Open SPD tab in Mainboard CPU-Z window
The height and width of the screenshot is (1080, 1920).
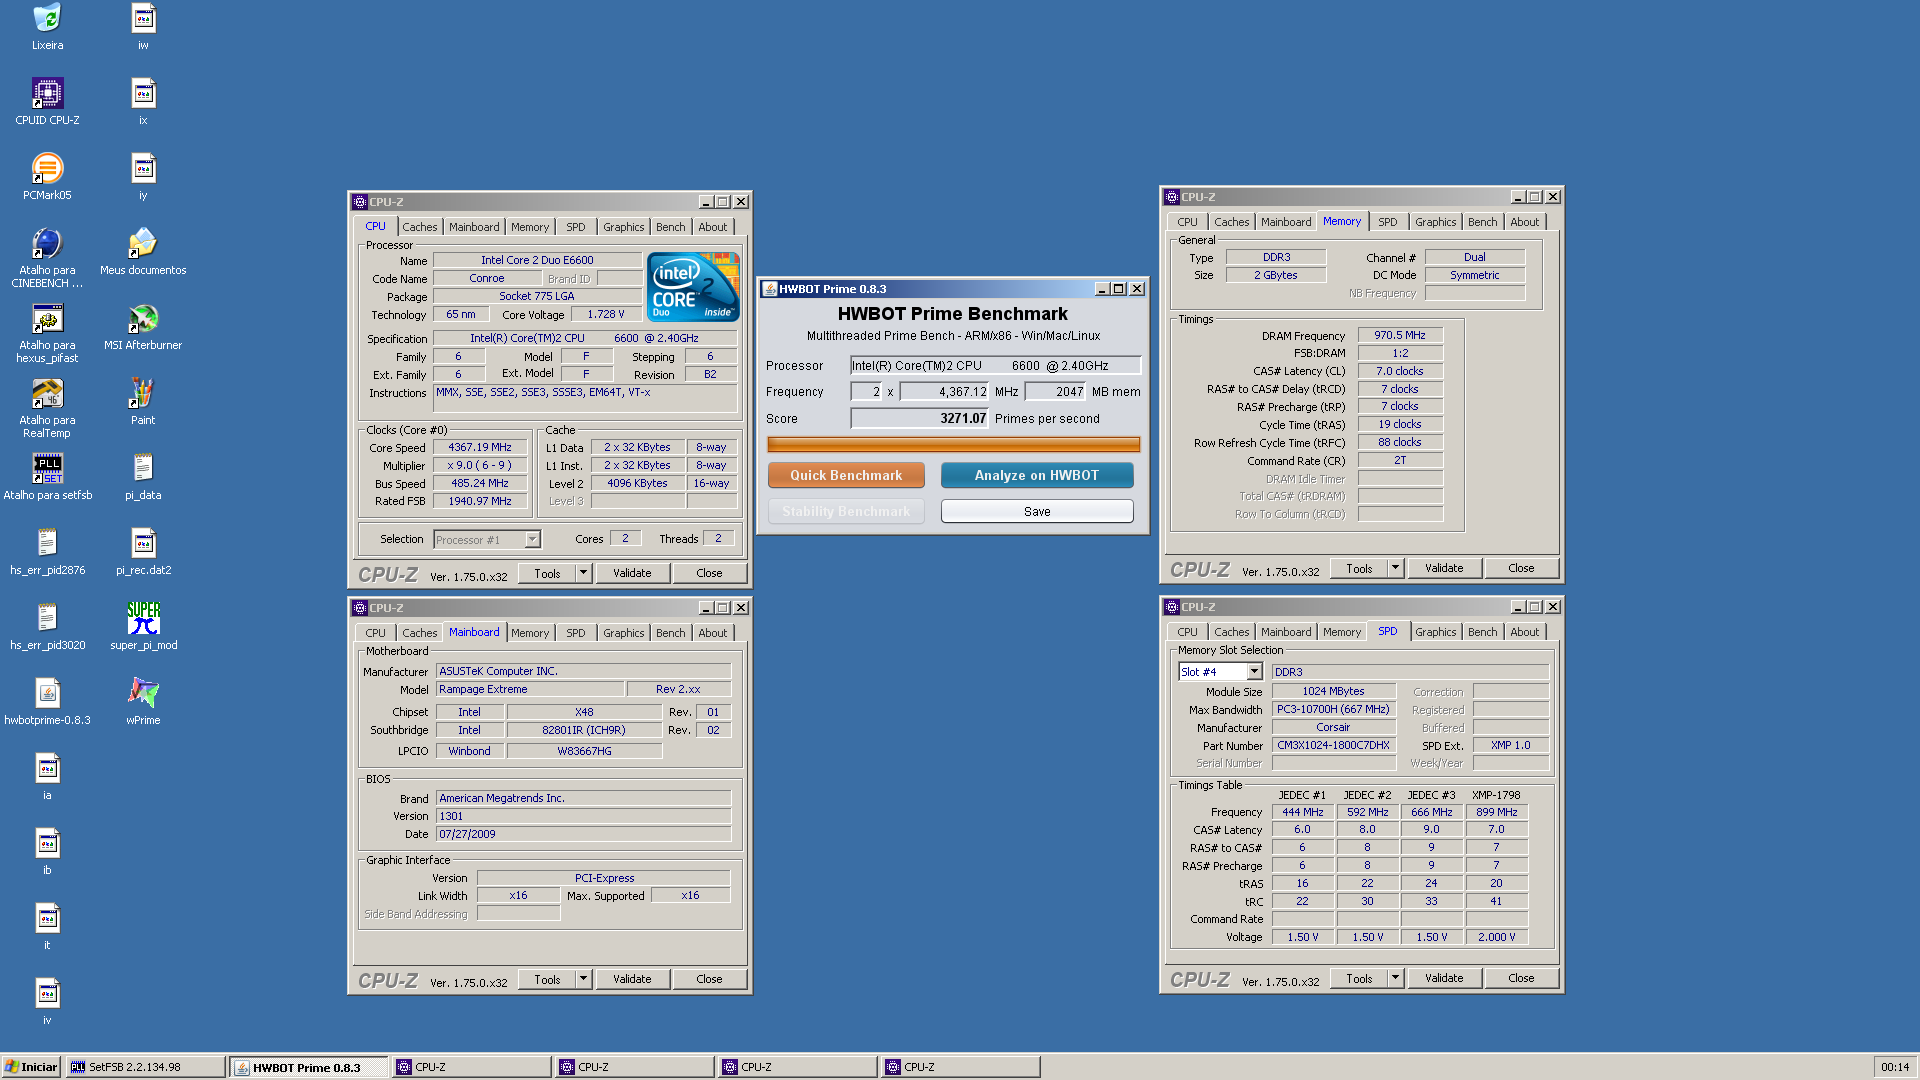click(x=575, y=633)
